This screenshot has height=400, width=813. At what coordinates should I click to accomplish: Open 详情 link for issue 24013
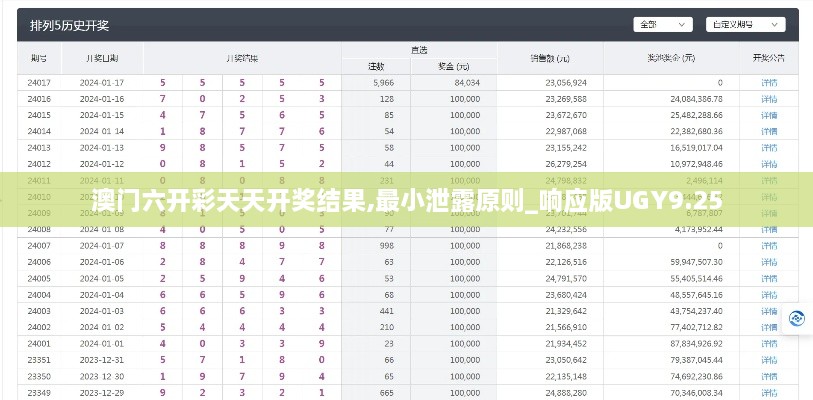pyautogui.click(x=769, y=148)
